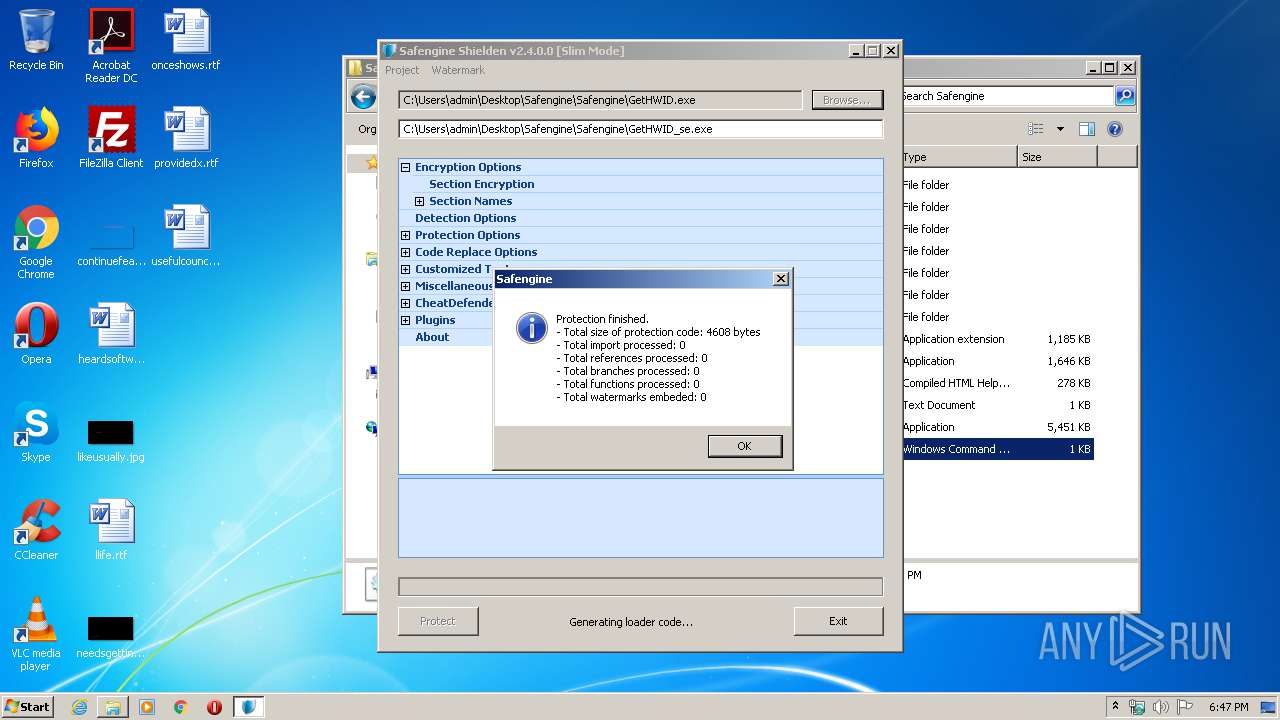Open the help icon in Explorer window

click(x=1115, y=129)
